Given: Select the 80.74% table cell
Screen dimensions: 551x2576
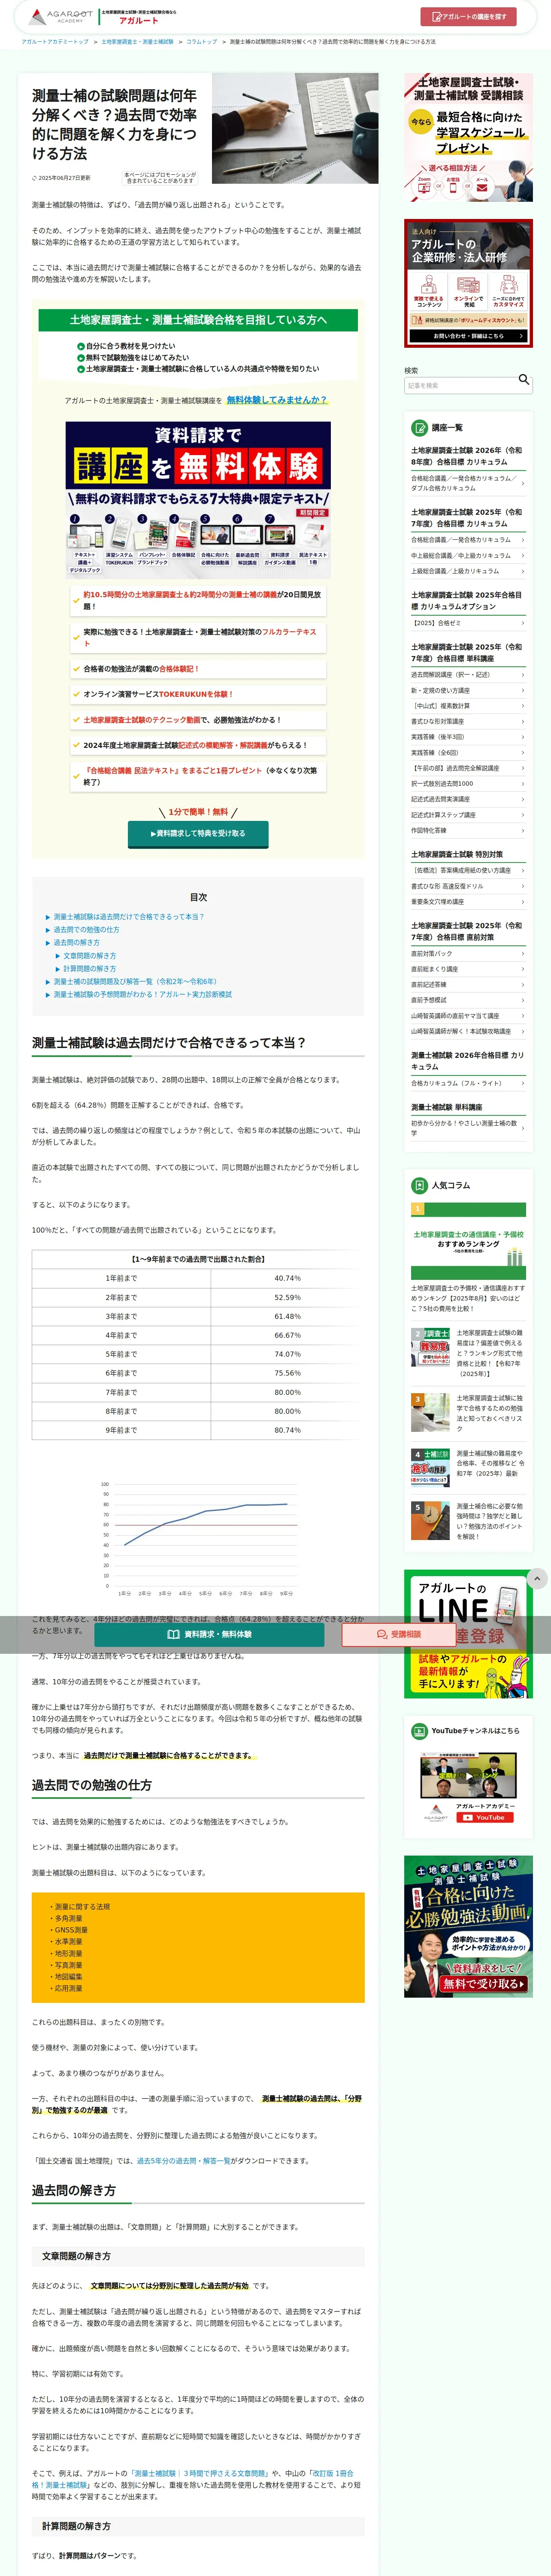Looking at the screenshot, I should pos(287,1430).
